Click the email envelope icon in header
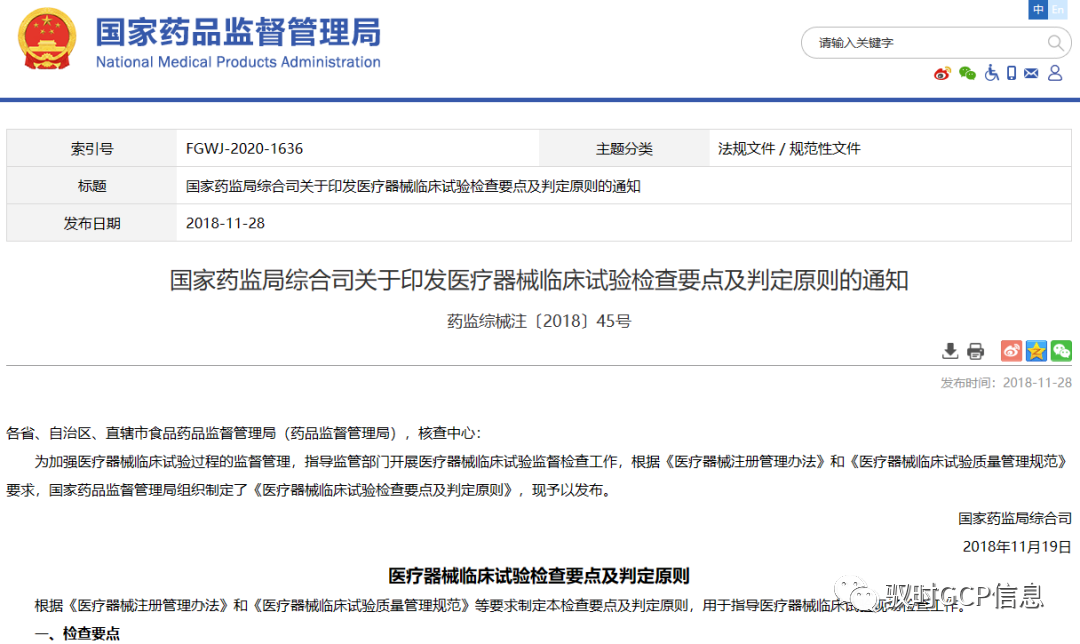1080x644 pixels. point(1032,73)
